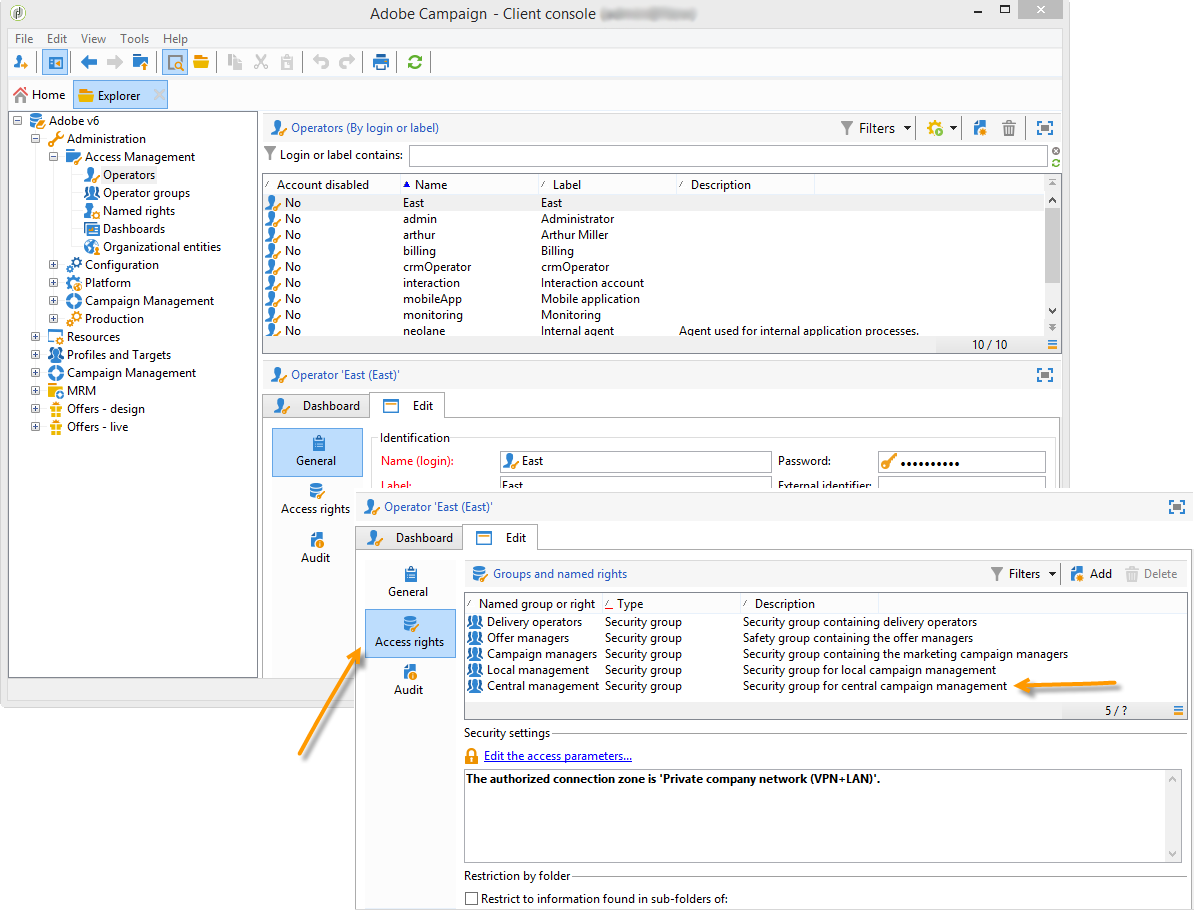Click the new operator icon beside the trash icon

pyautogui.click(x=980, y=128)
